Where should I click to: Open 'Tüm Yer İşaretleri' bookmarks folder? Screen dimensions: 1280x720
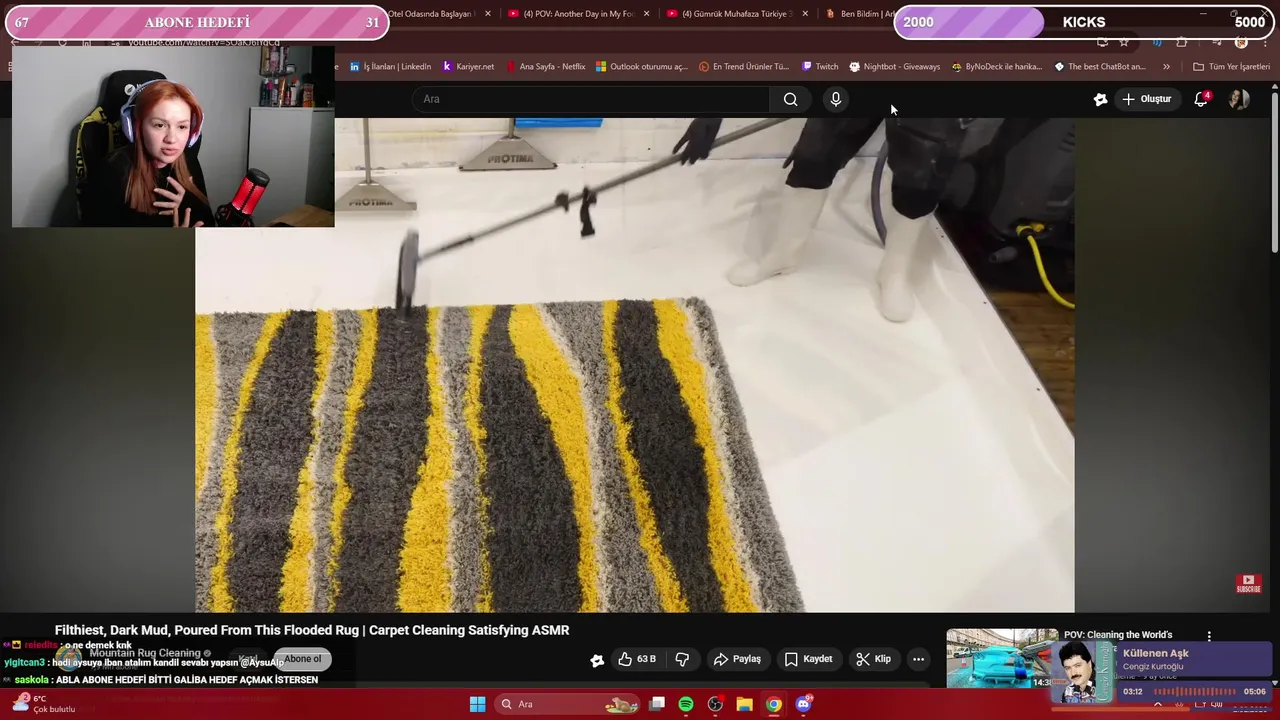[1231, 67]
